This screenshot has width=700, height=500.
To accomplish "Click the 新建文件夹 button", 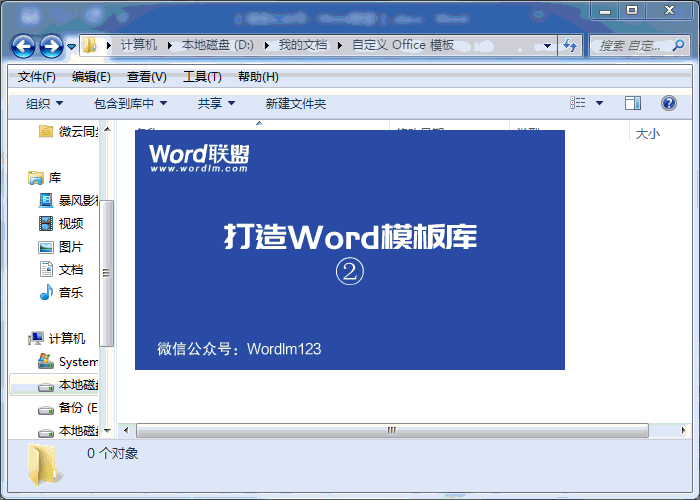I will click(296, 104).
